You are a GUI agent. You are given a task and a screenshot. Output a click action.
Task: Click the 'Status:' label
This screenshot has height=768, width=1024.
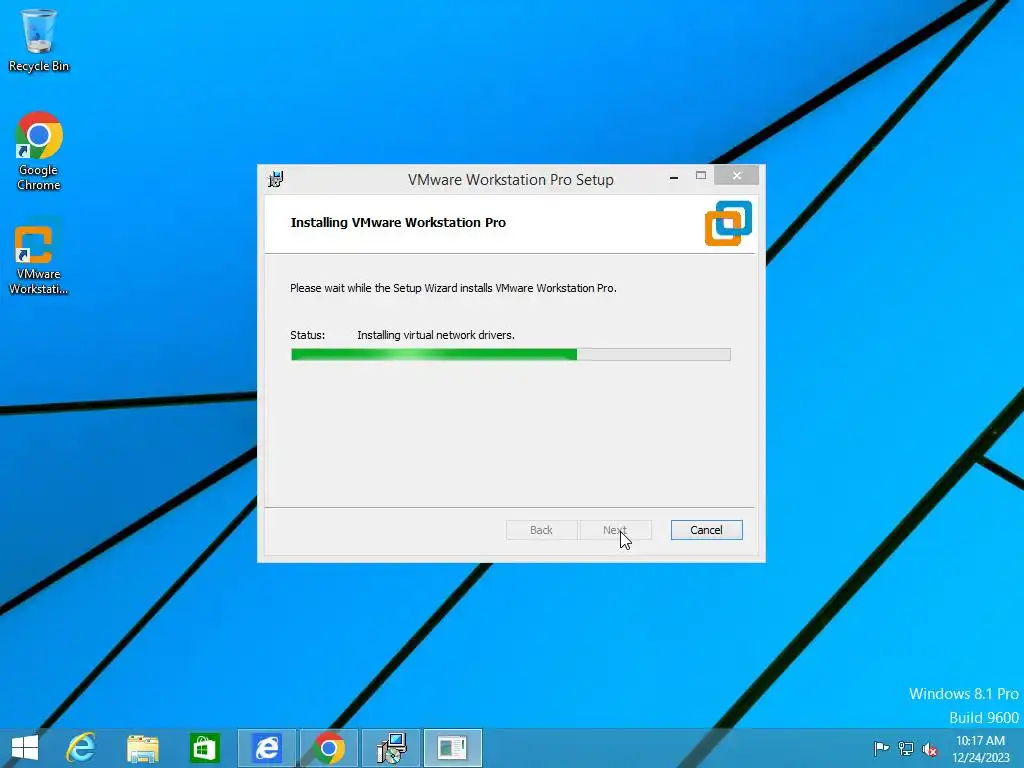point(308,335)
